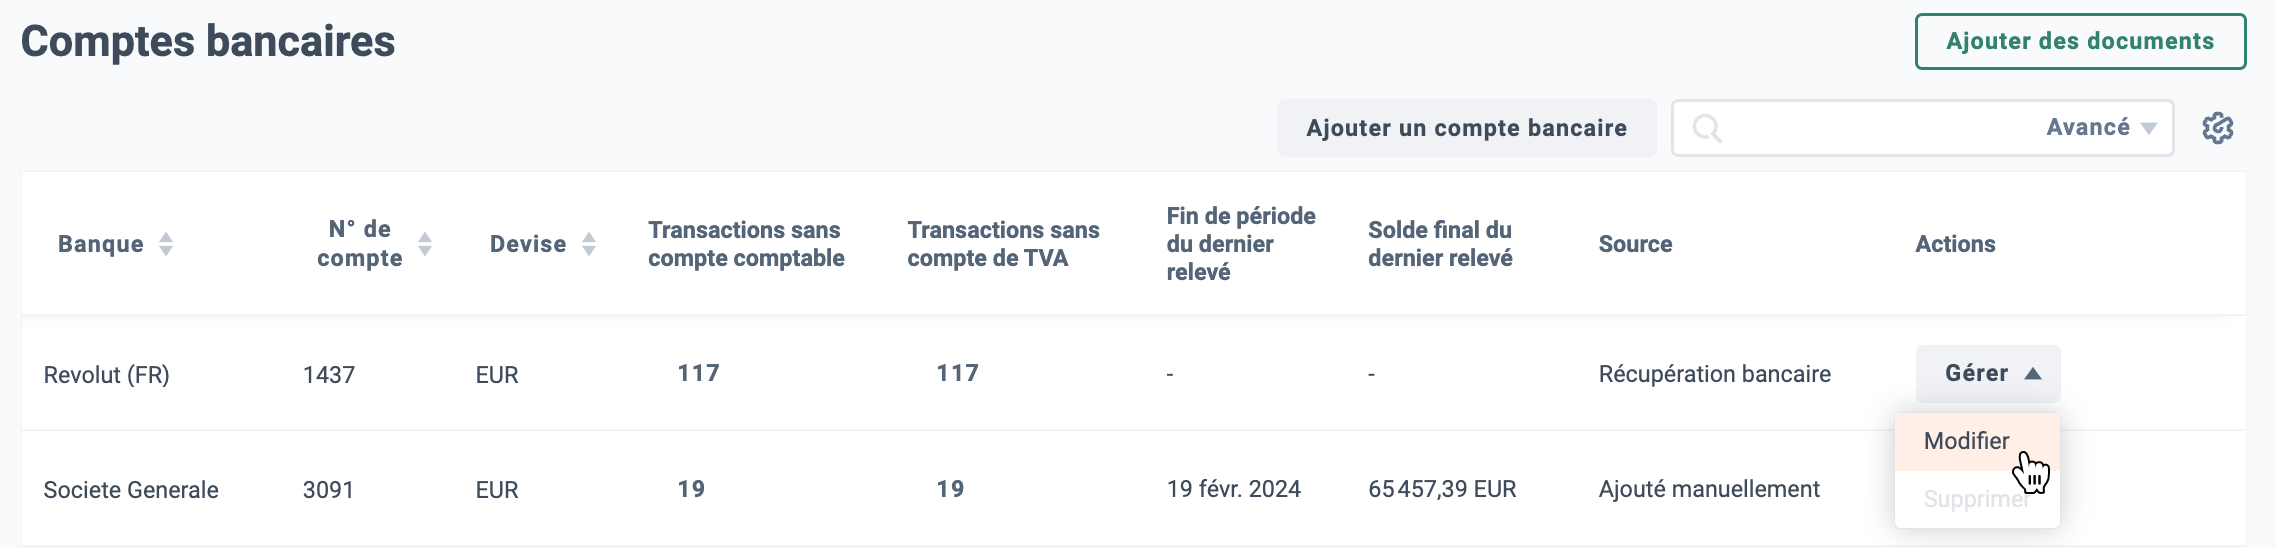The image size is (2276, 548).
Task: Click 117 transactions sans compte de TVA
Action: tap(957, 373)
